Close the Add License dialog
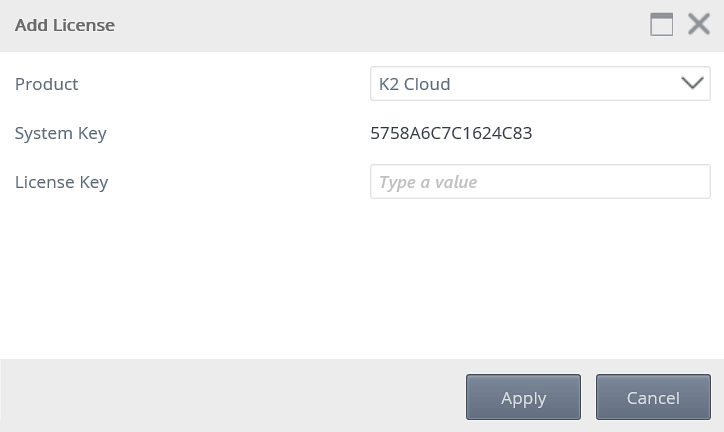Image resolution: width=724 pixels, height=432 pixels. (699, 25)
